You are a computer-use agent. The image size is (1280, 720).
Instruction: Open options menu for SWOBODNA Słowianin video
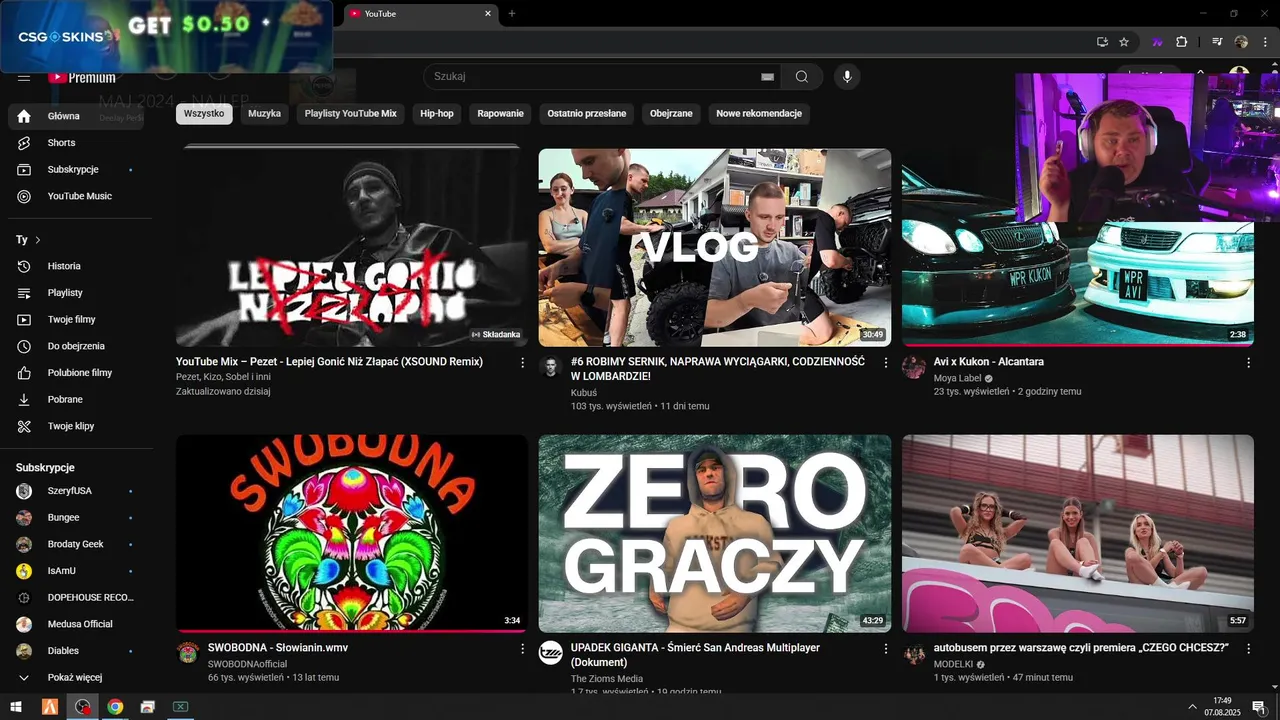coord(522,649)
